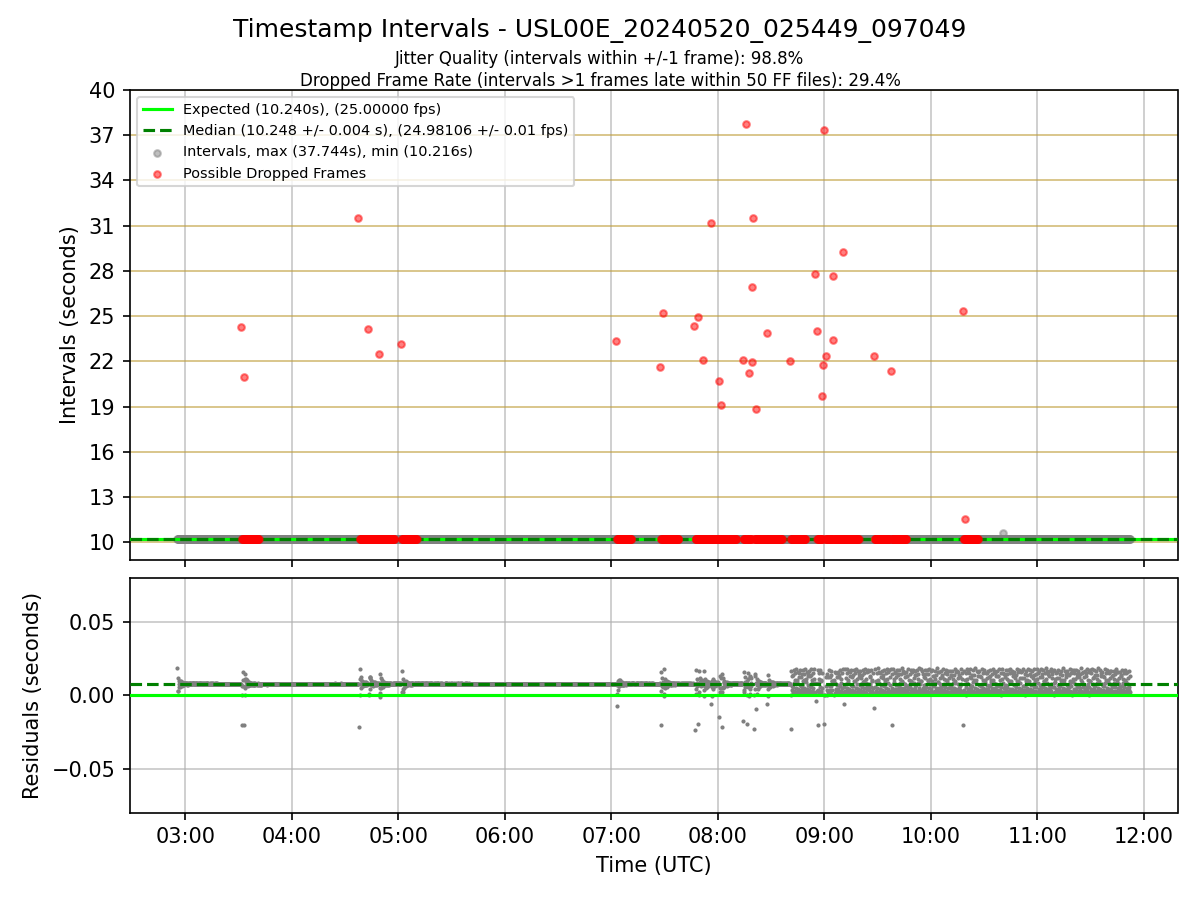
Task: Click the lone grey interval point near 10:40
Action: (1003, 534)
